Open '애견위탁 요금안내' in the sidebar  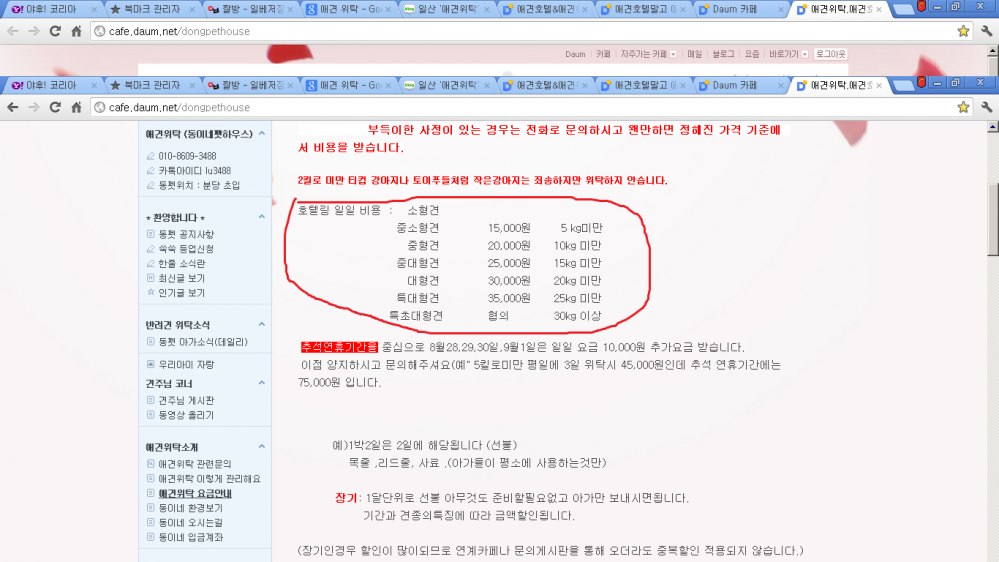tap(195, 493)
